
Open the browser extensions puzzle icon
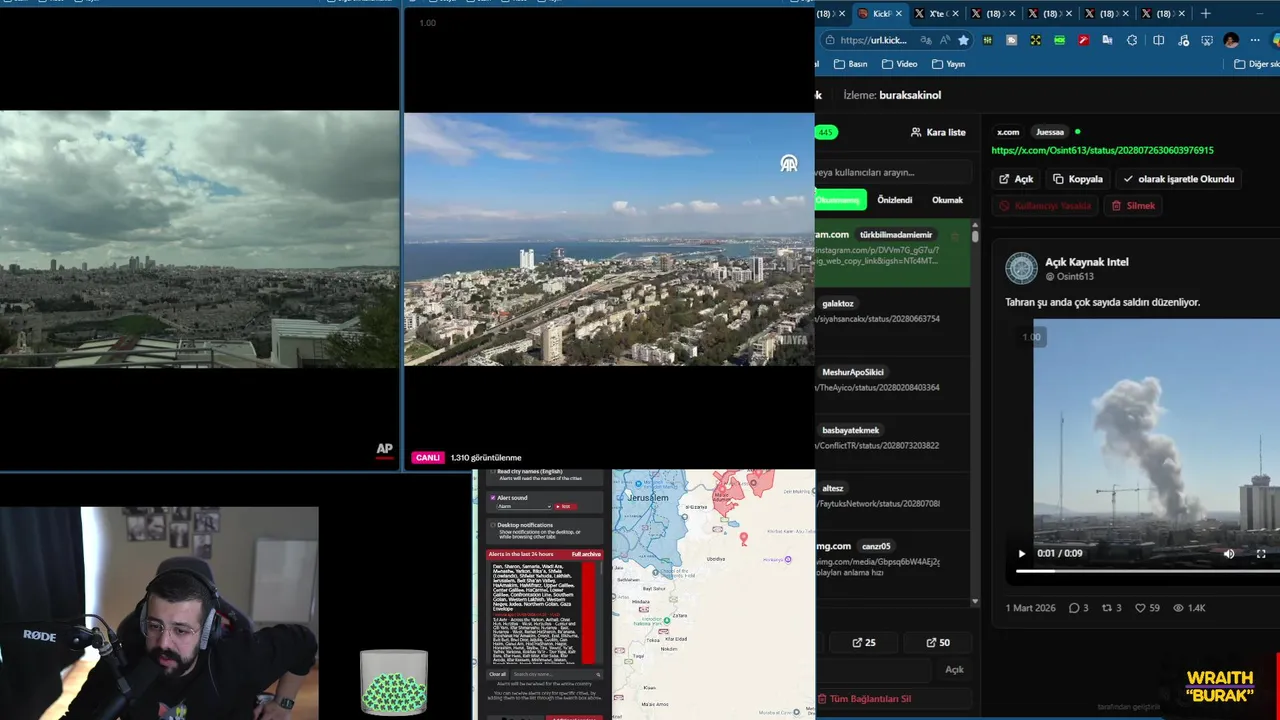pyautogui.click(x=1132, y=40)
